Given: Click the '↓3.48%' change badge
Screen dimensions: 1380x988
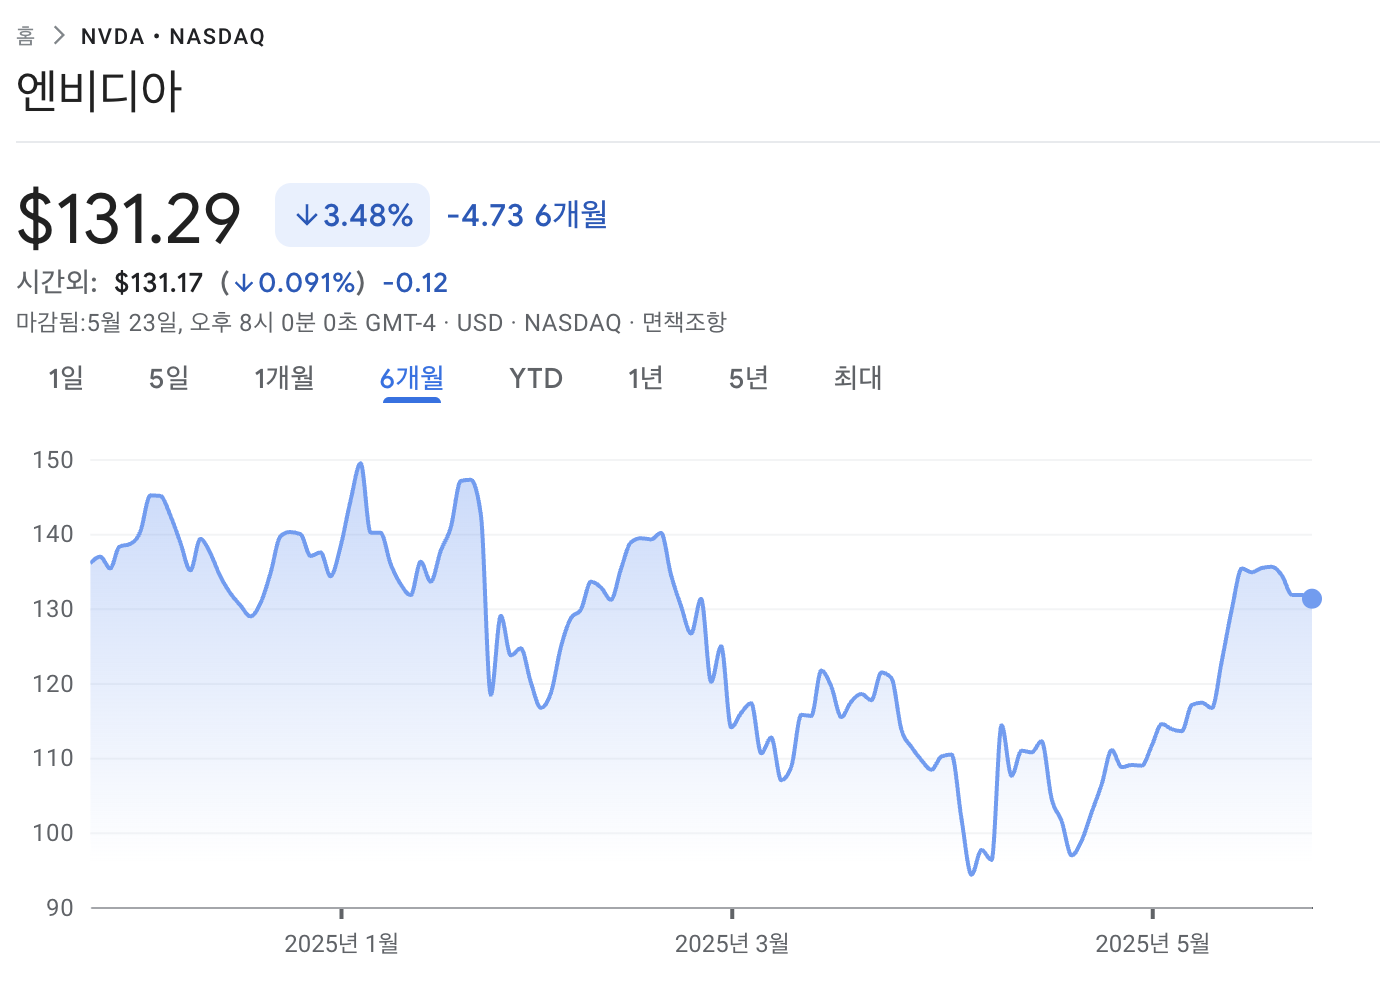Looking at the screenshot, I should [x=352, y=215].
